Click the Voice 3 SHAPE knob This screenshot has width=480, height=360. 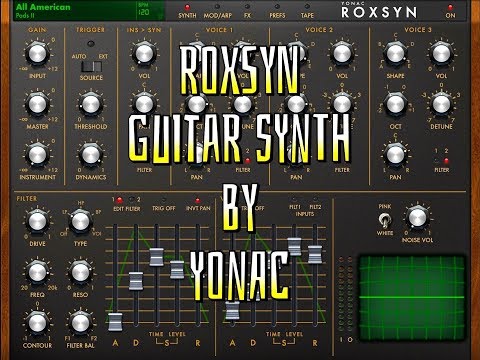tap(395, 53)
